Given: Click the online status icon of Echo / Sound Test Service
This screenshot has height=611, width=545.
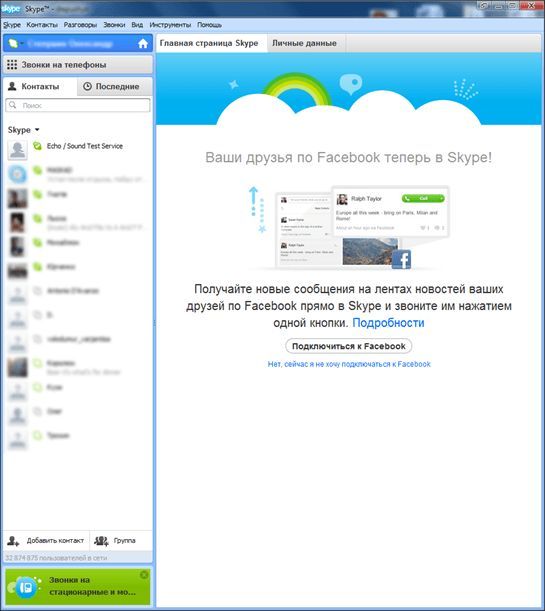Looking at the screenshot, I should (x=37, y=146).
